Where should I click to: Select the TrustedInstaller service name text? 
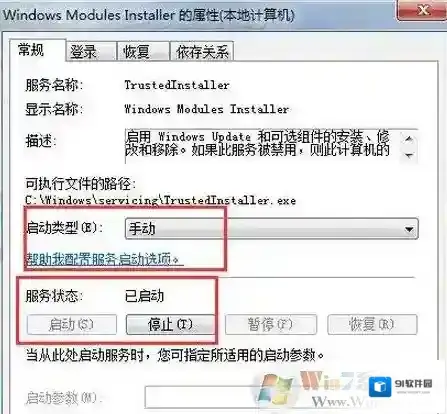tap(177, 85)
